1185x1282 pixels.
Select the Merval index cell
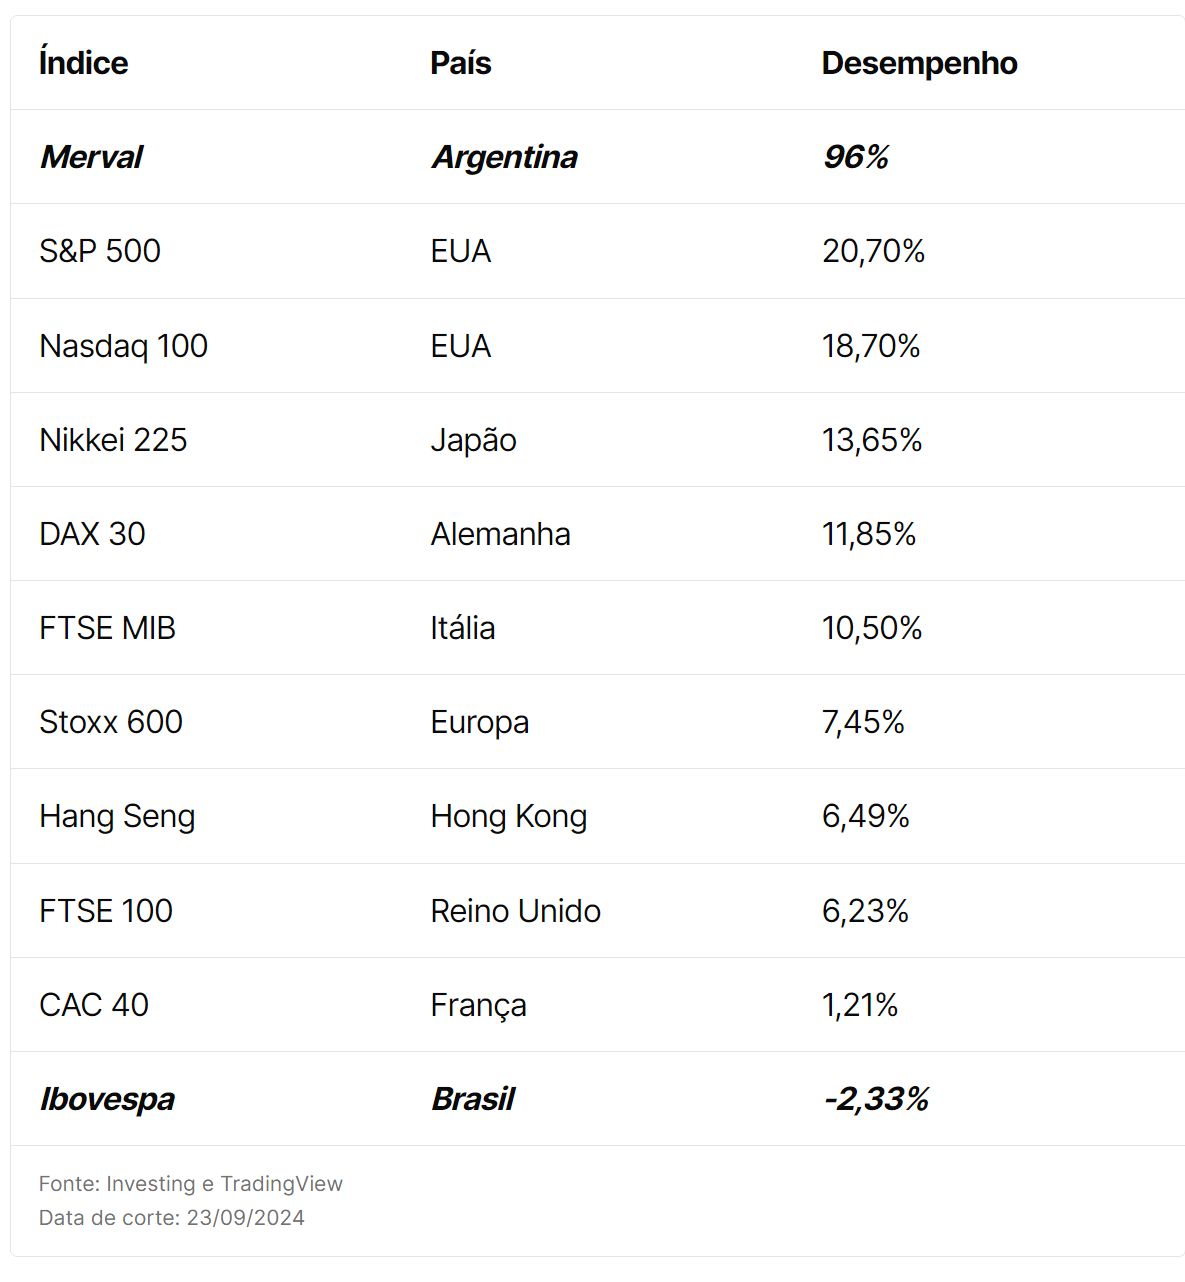click(x=91, y=157)
